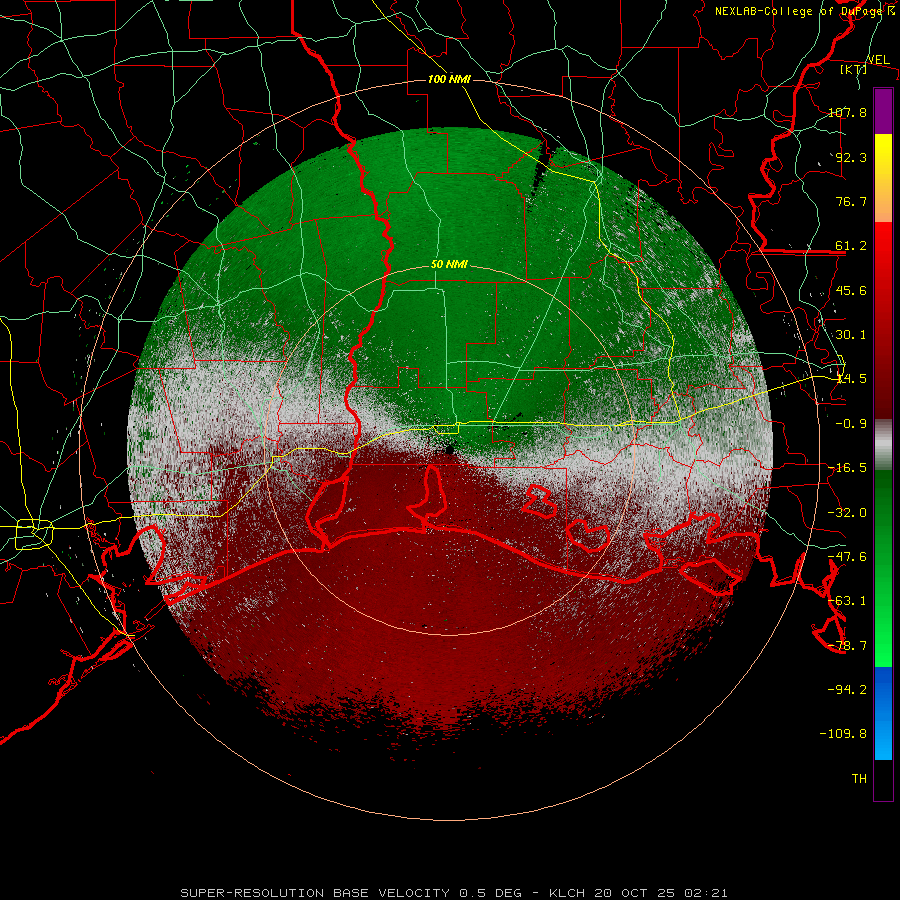This screenshot has width=900, height=900.
Task: Click the 76.7 scale value
Action: (851, 201)
